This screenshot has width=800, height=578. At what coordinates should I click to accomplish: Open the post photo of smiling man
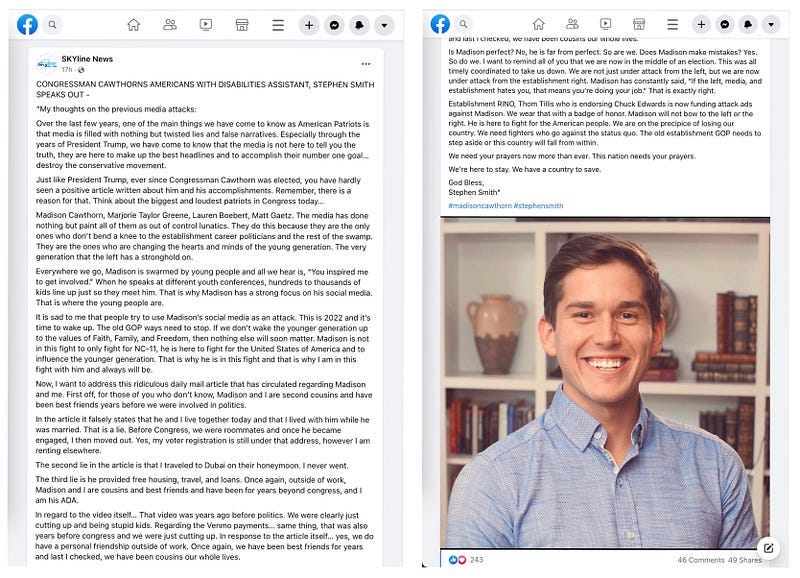(x=605, y=383)
